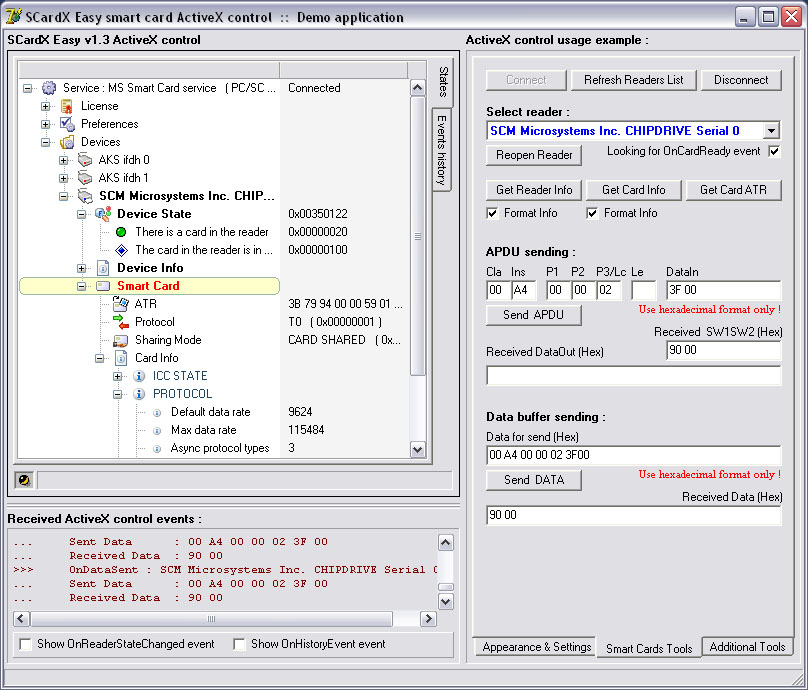
Task: Switch to Additional Tools tab
Action: 747,647
